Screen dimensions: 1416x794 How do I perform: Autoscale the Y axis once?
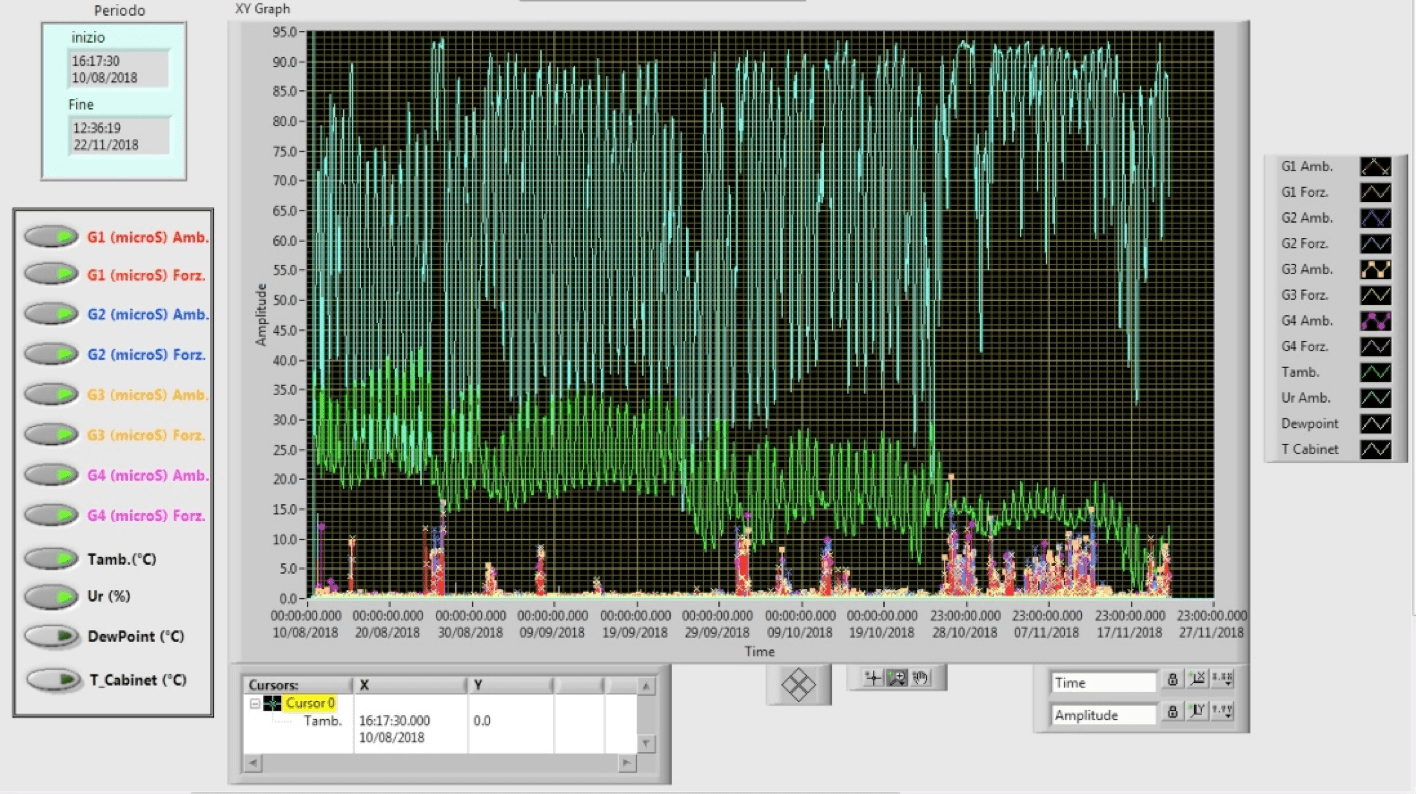(1197, 713)
